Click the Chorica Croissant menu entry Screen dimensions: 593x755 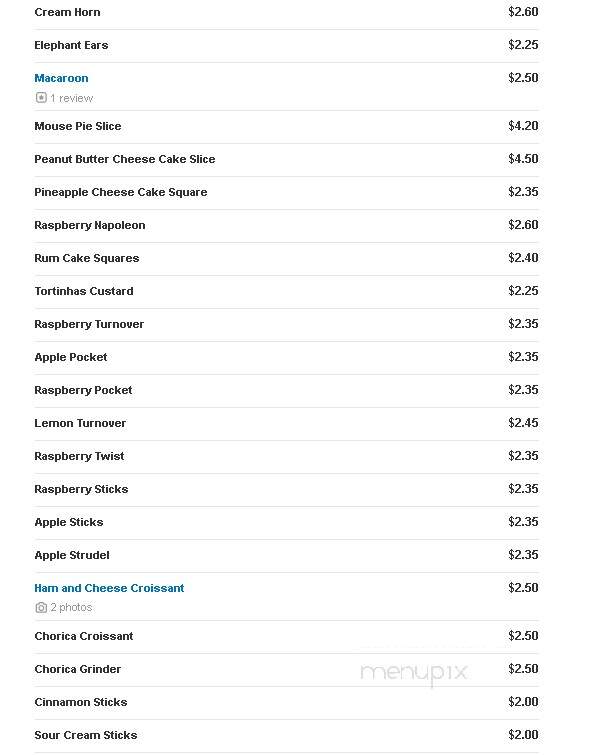[84, 636]
